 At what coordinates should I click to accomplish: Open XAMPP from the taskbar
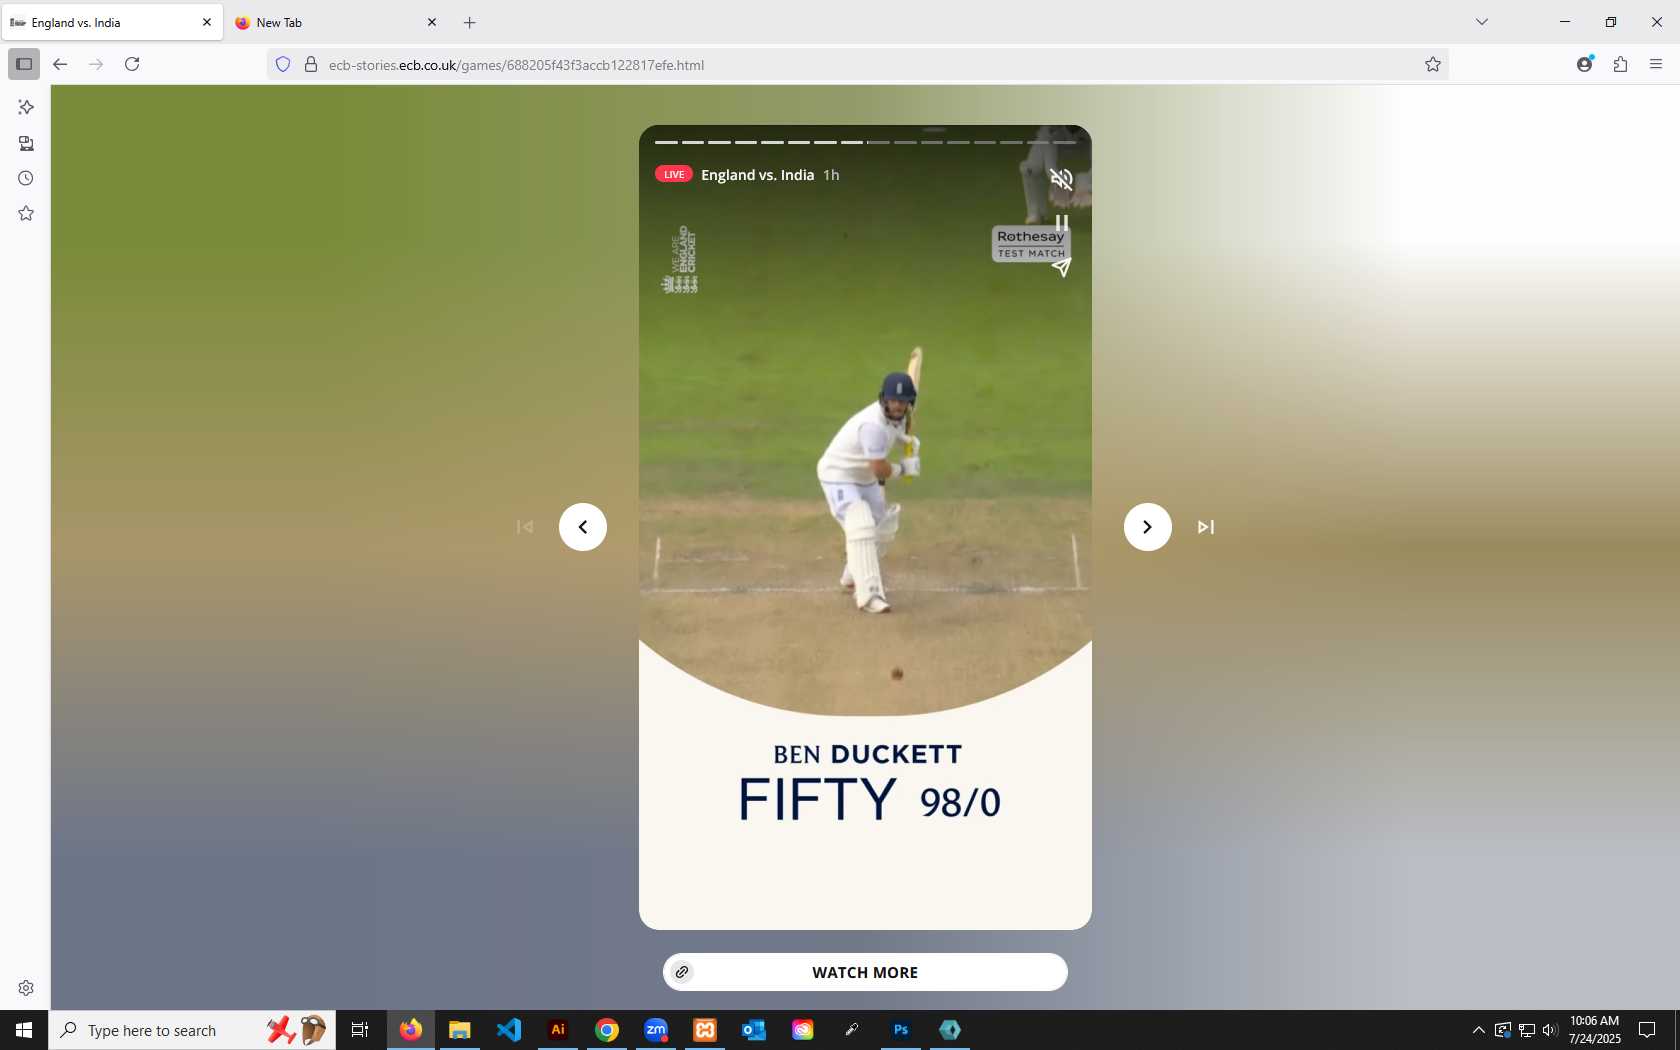coord(705,1030)
